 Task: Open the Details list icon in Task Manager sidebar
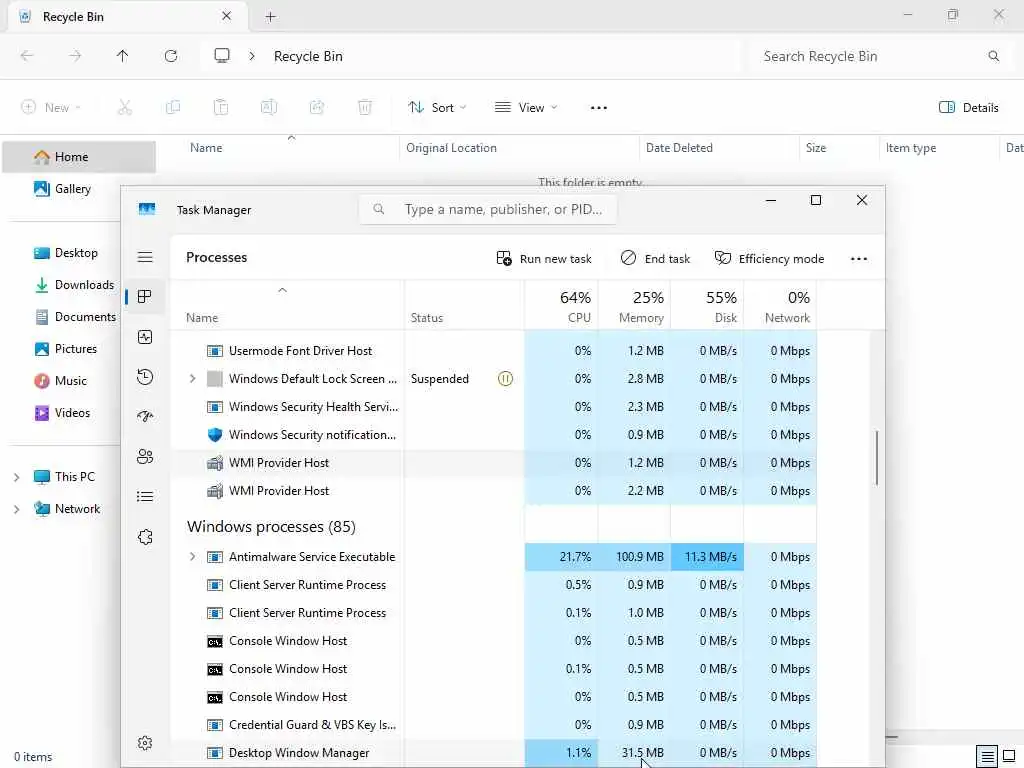[x=145, y=497]
